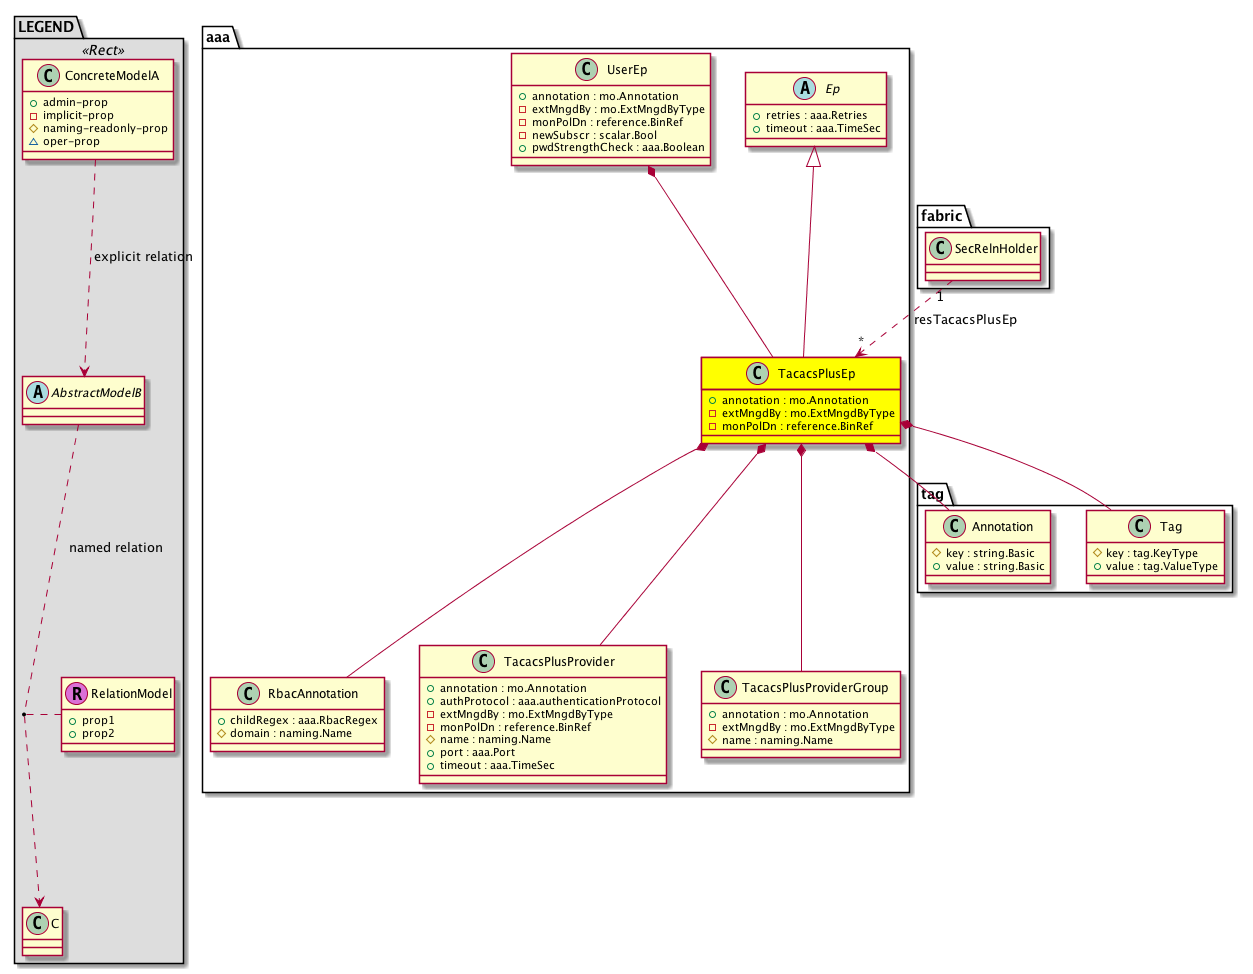Click the C icon next to RbacAnnotation
Viewport: 1253px width, 974px height.
click(x=249, y=694)
